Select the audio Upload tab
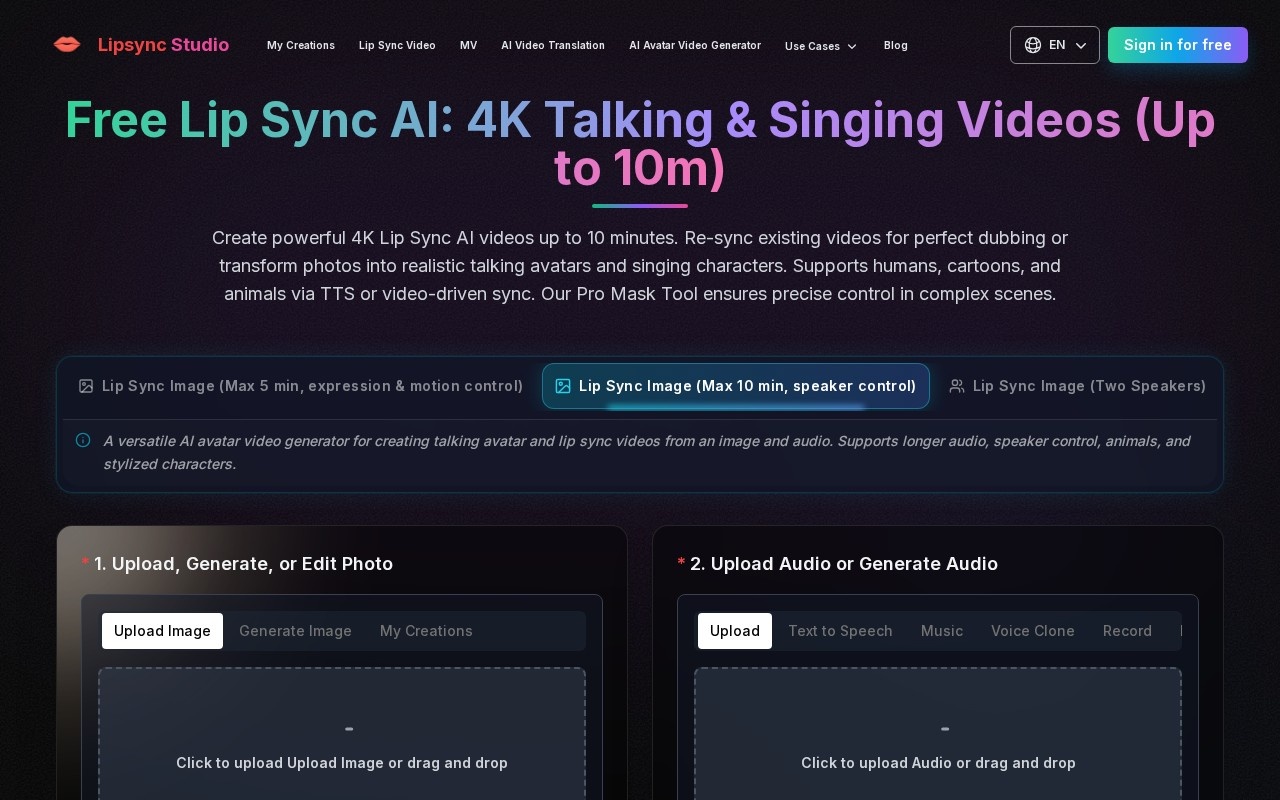1280x800 pixels. click(x=735, y=631)
